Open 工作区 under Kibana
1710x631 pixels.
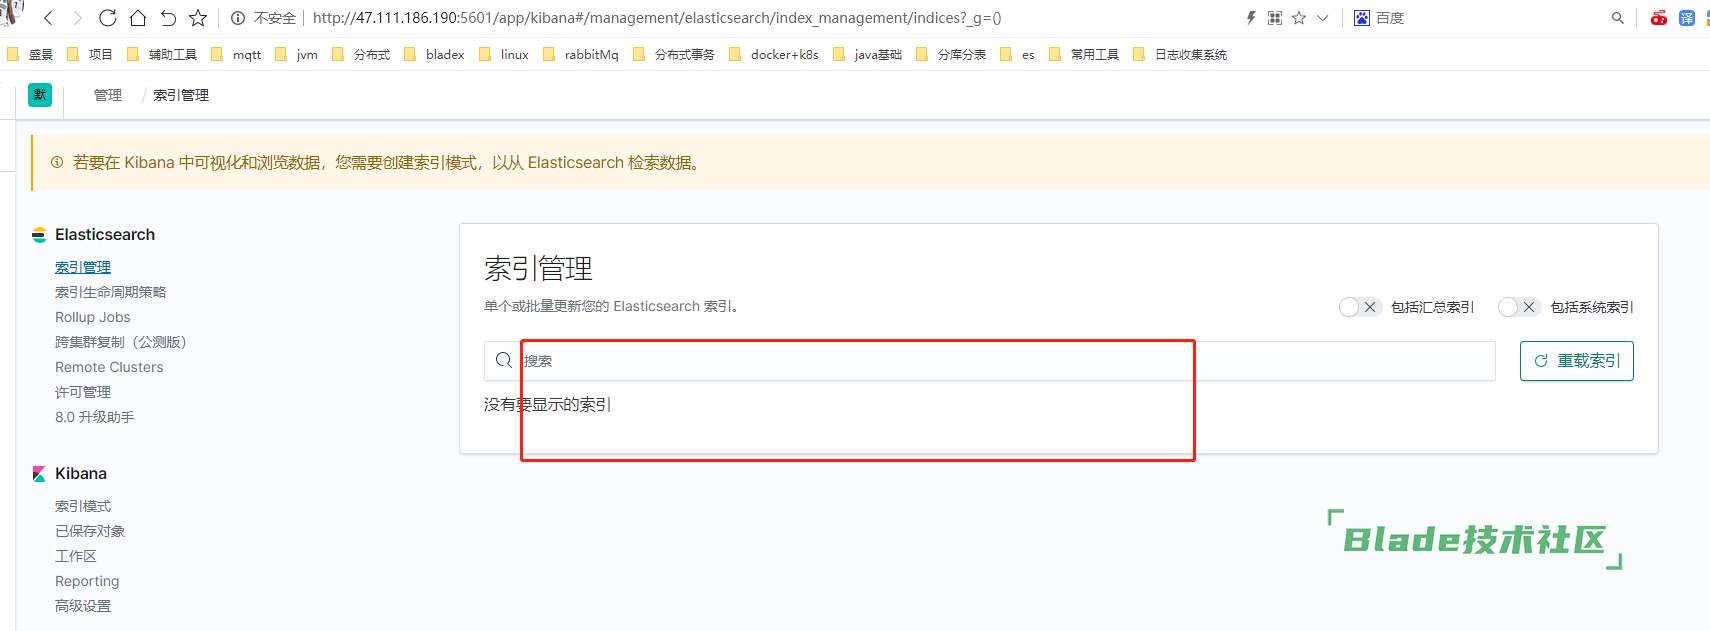(x=76, y=556)
